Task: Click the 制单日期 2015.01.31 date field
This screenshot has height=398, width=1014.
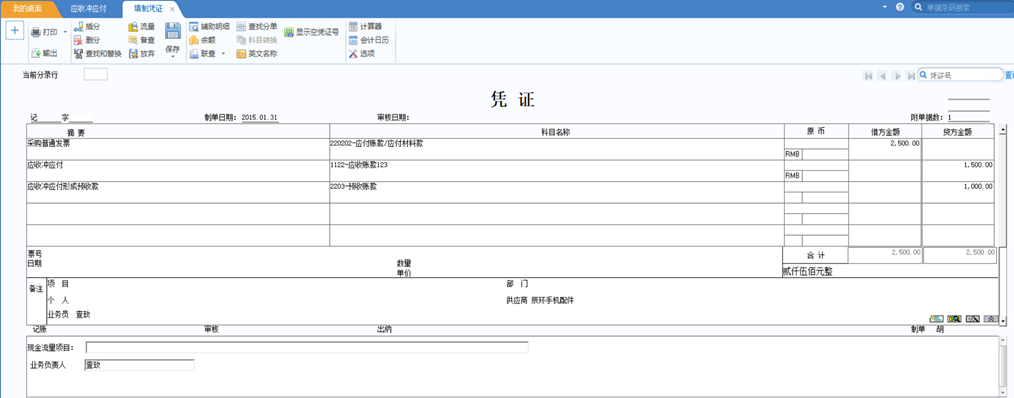Action: pyautogui.click(x=260, y=118)
